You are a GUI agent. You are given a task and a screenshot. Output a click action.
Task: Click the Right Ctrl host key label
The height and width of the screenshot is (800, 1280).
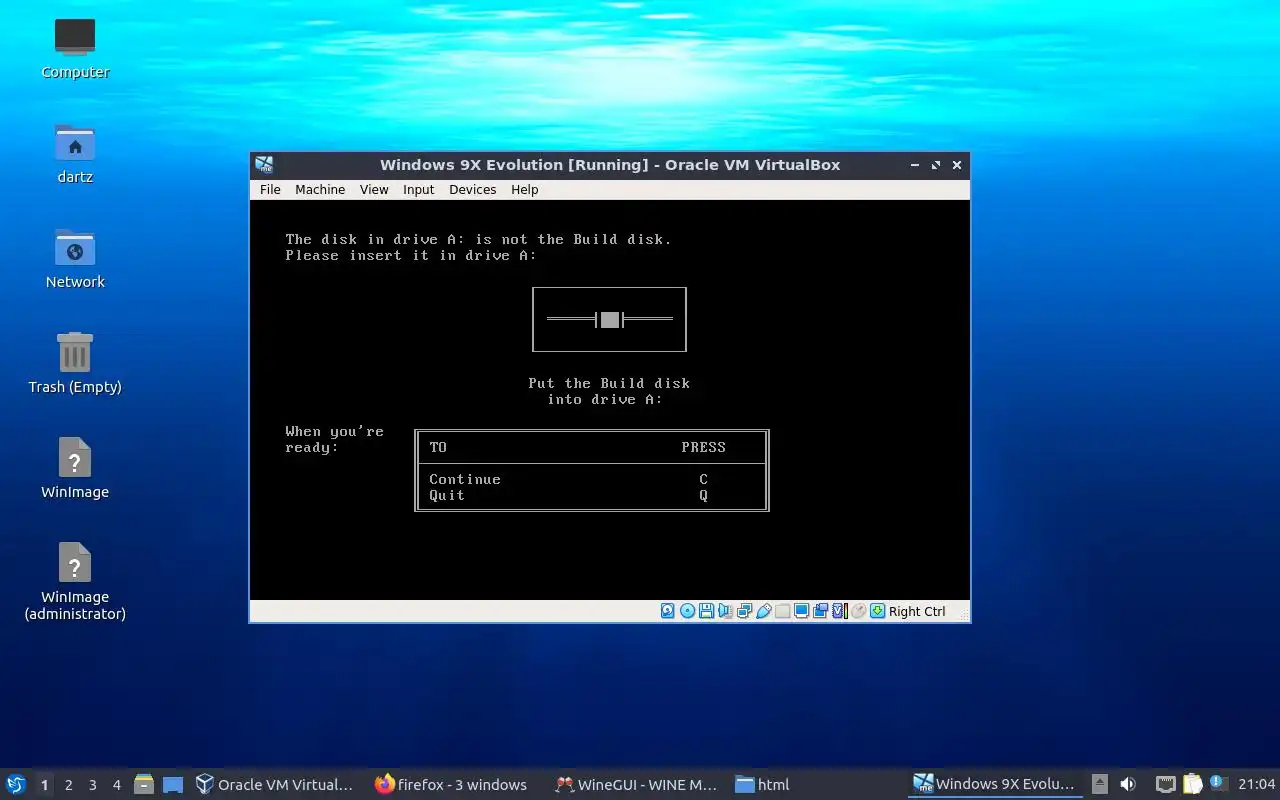click(x=917, y=612)
